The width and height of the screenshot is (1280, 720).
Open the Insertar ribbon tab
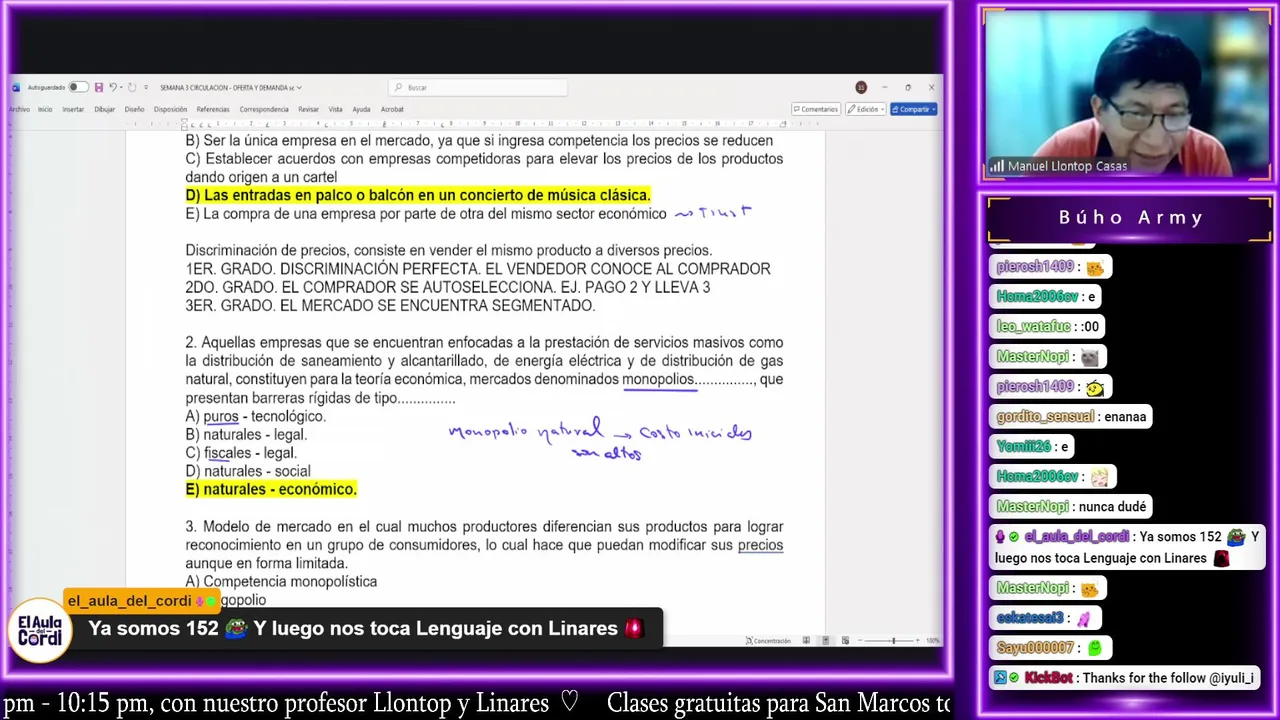(x=73, y=109)
